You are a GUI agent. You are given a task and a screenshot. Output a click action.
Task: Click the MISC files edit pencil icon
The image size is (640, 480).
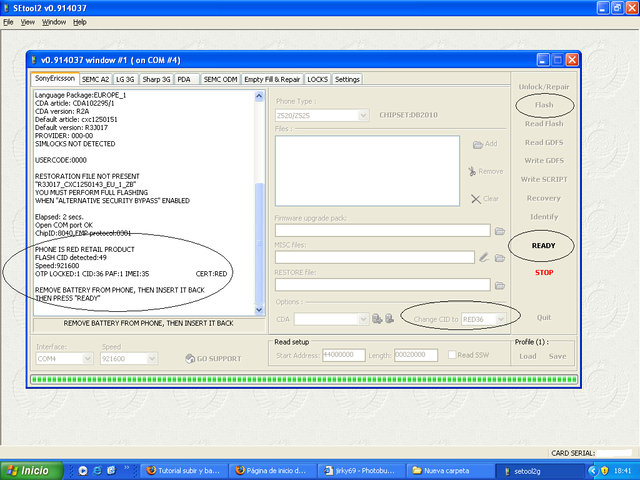(484, 258)
